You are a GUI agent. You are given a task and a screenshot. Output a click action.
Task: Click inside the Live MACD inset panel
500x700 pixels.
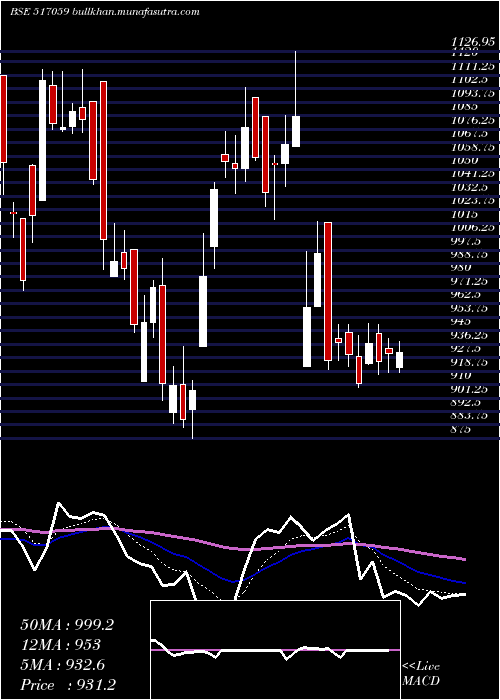click(x=275, y=650)
